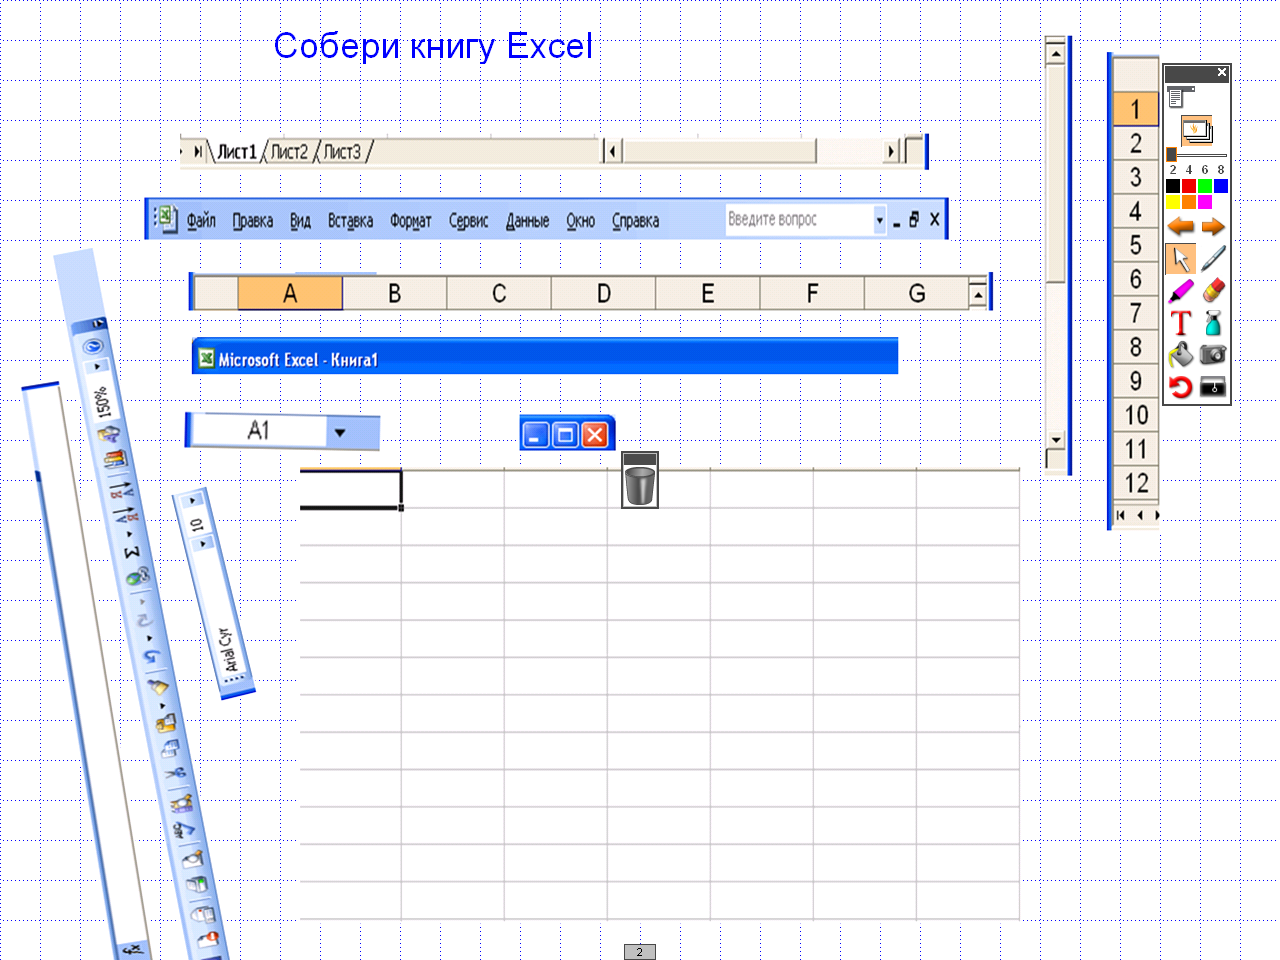The height and width of the screenshot is (960, 1280).
Task: Switch to sheet tab Лист3
Action: (342, 152)
